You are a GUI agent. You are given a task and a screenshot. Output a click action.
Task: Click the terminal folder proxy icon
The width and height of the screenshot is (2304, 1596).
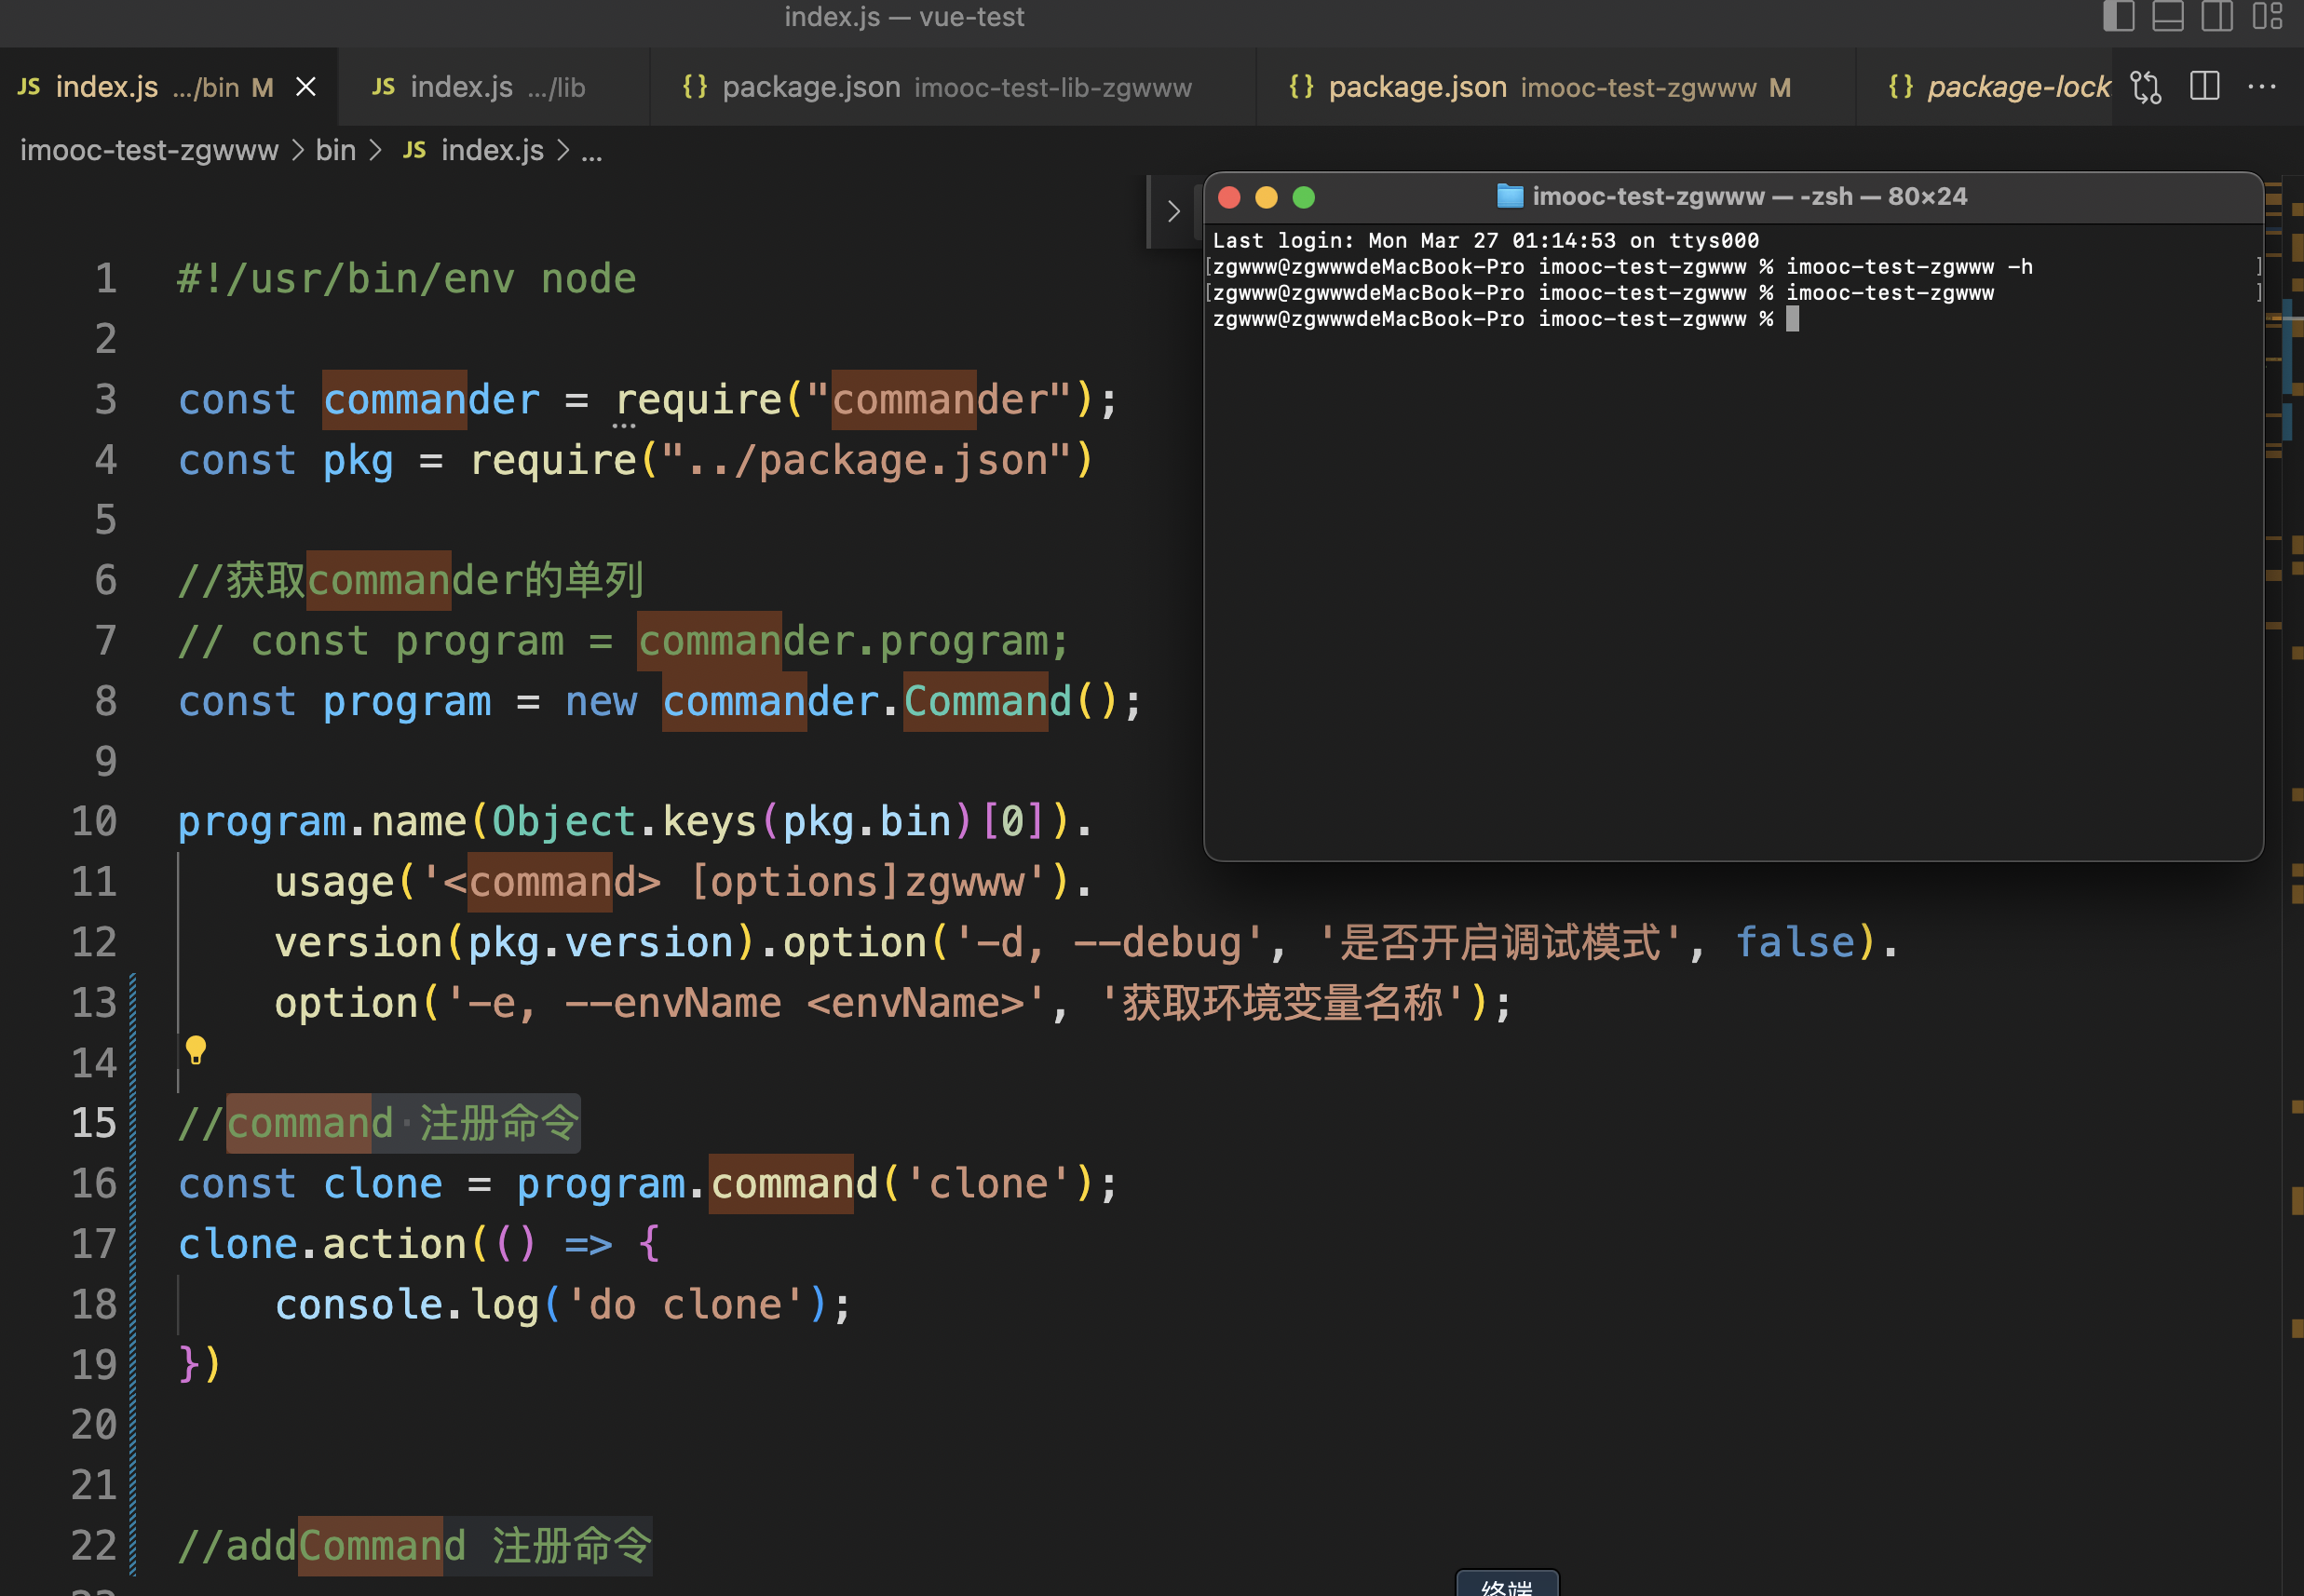pyautogui.click(x=1509, y=196)
